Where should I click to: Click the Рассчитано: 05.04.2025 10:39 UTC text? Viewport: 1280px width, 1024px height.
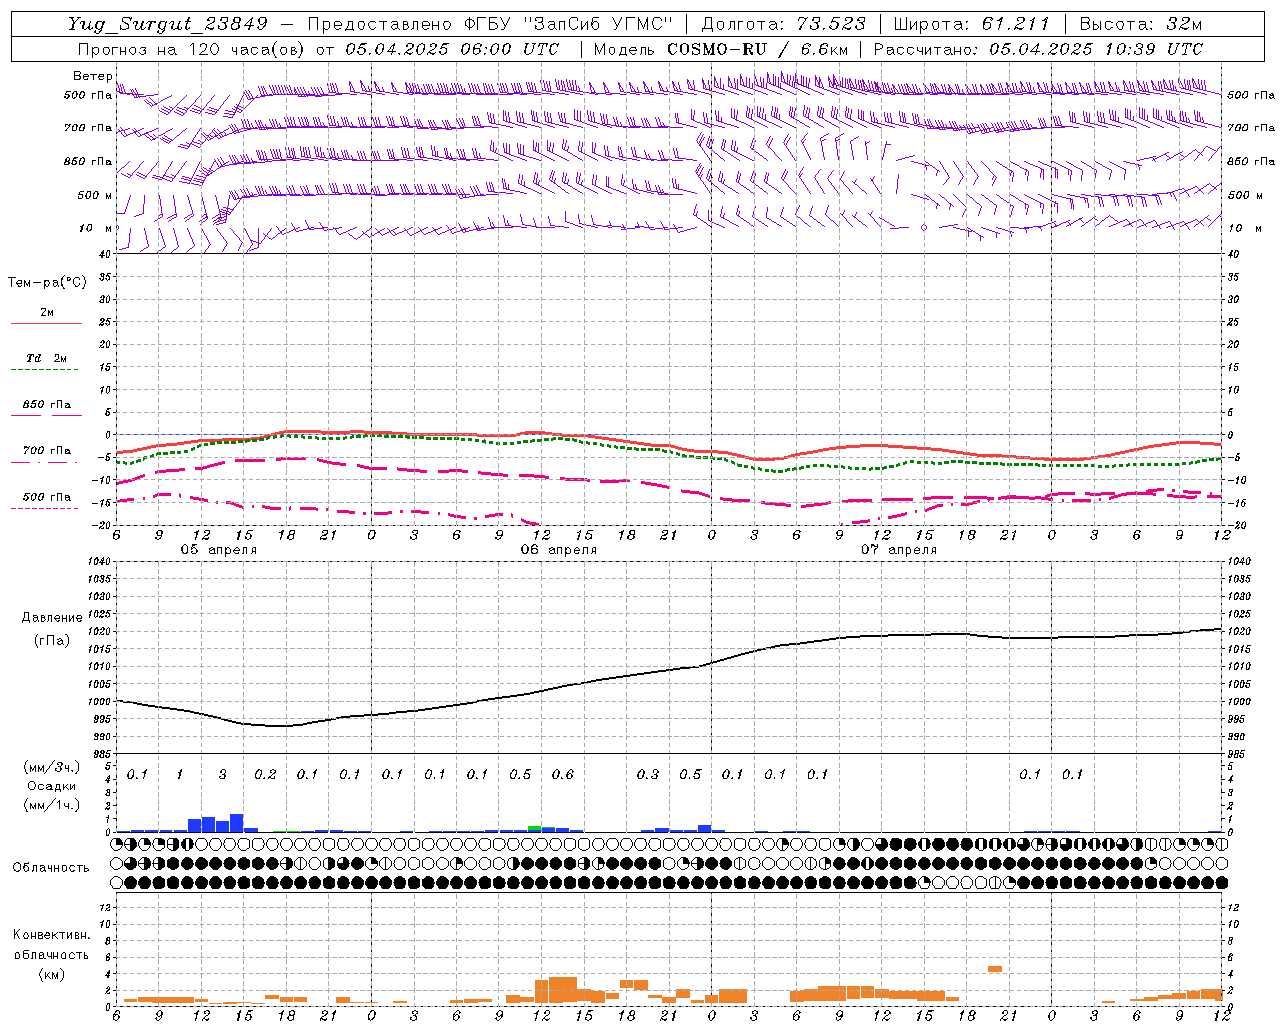pos(1038,49)
